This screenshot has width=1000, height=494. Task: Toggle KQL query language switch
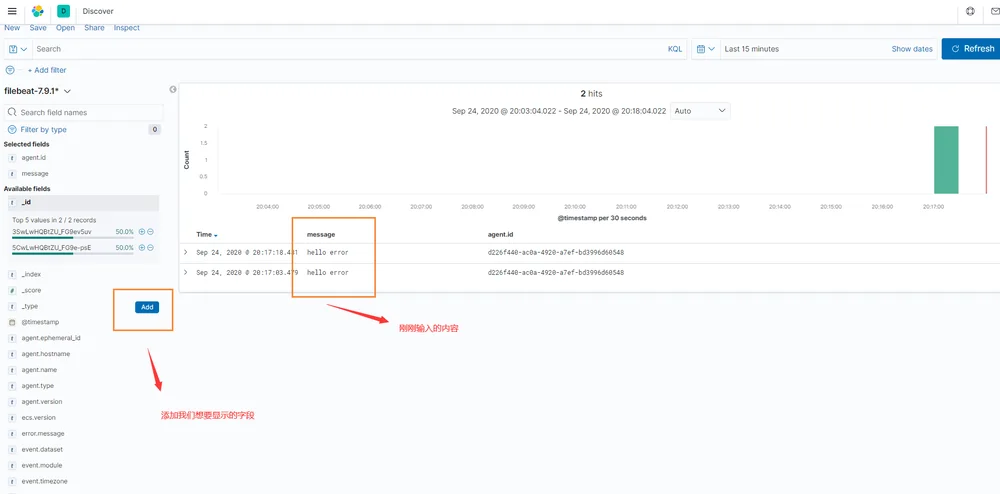[675, 49]
